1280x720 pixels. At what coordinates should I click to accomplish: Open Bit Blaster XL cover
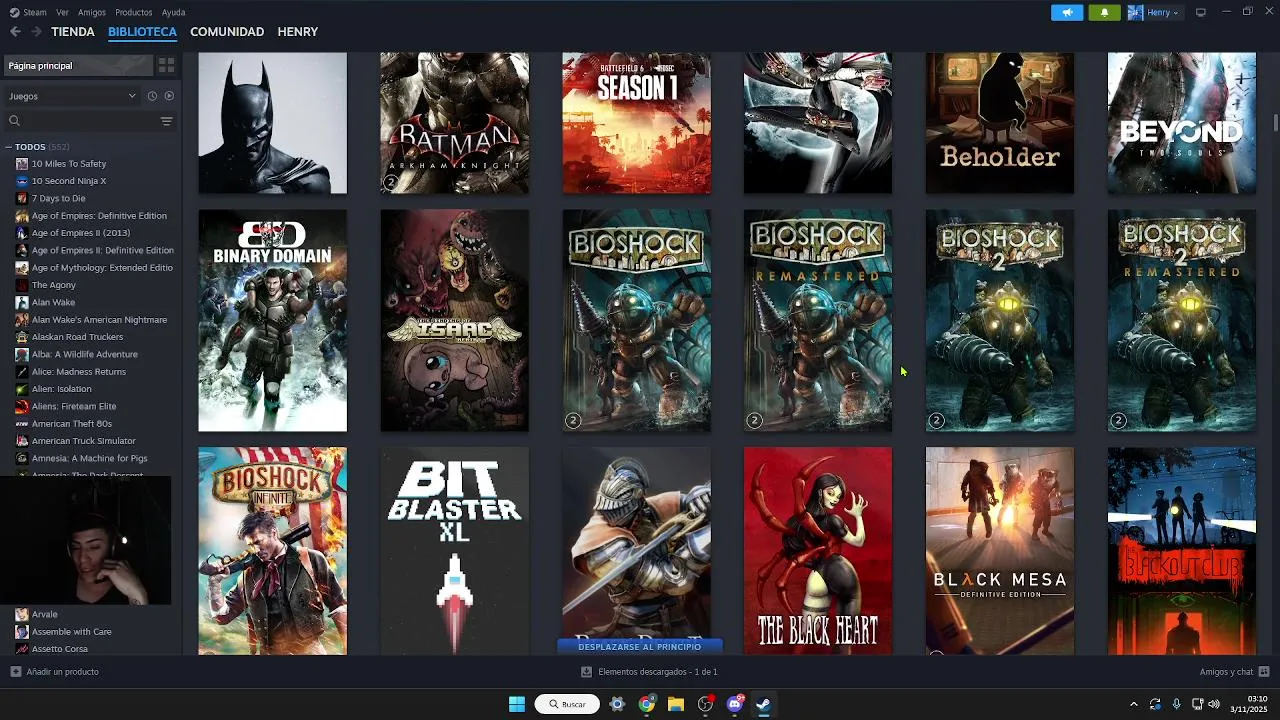coord(454,551)
